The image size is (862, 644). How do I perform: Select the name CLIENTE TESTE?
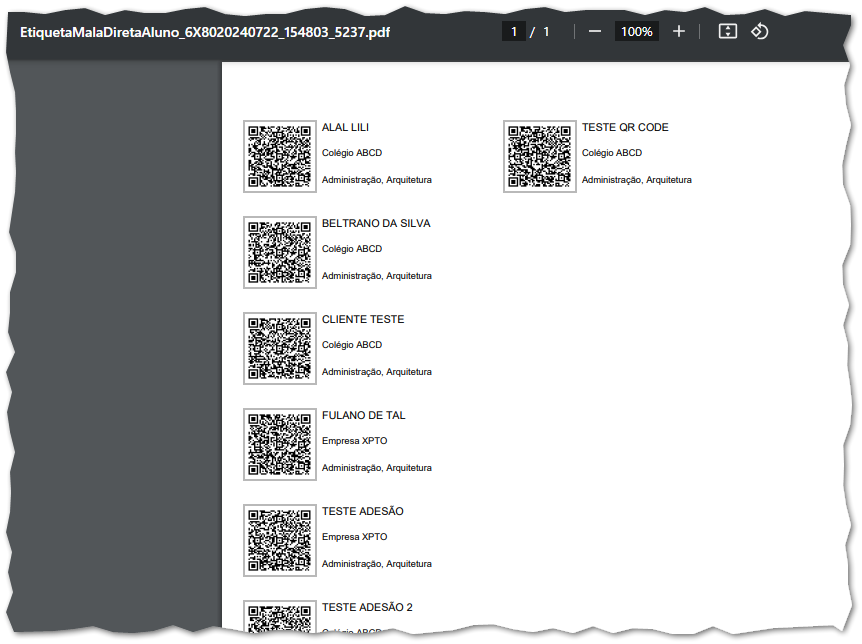363,320
